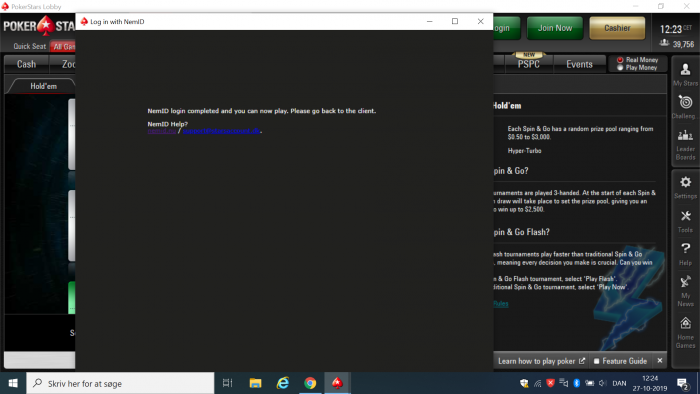Toggle the Feature Guide checkbox
Viewport: 700px width, 394px height.
(x=596, y=361)
